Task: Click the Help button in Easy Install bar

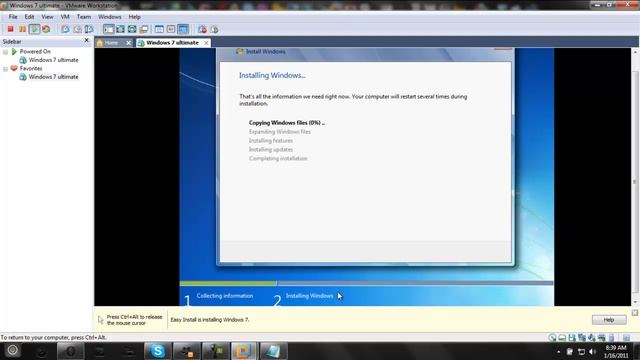Action: (609, 320)
